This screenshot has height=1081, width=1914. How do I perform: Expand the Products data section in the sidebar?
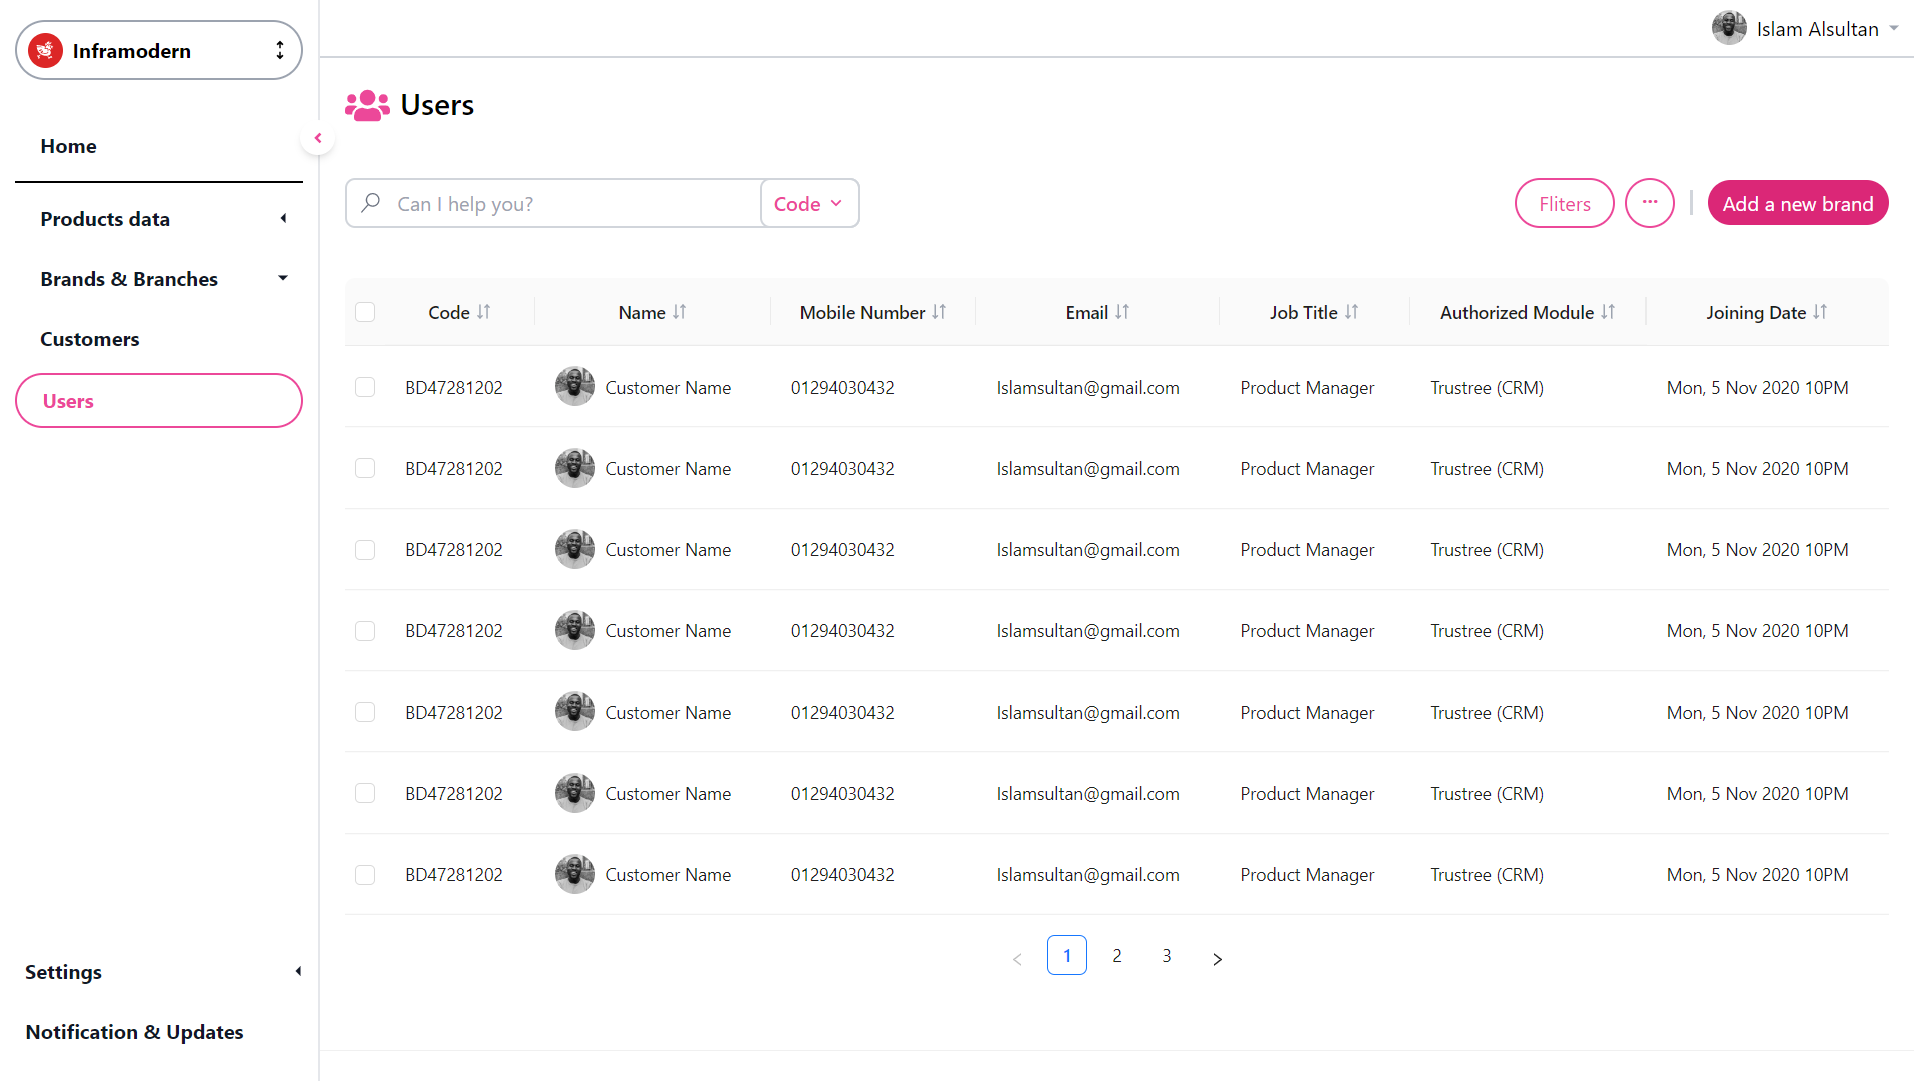tap(283, 218)
